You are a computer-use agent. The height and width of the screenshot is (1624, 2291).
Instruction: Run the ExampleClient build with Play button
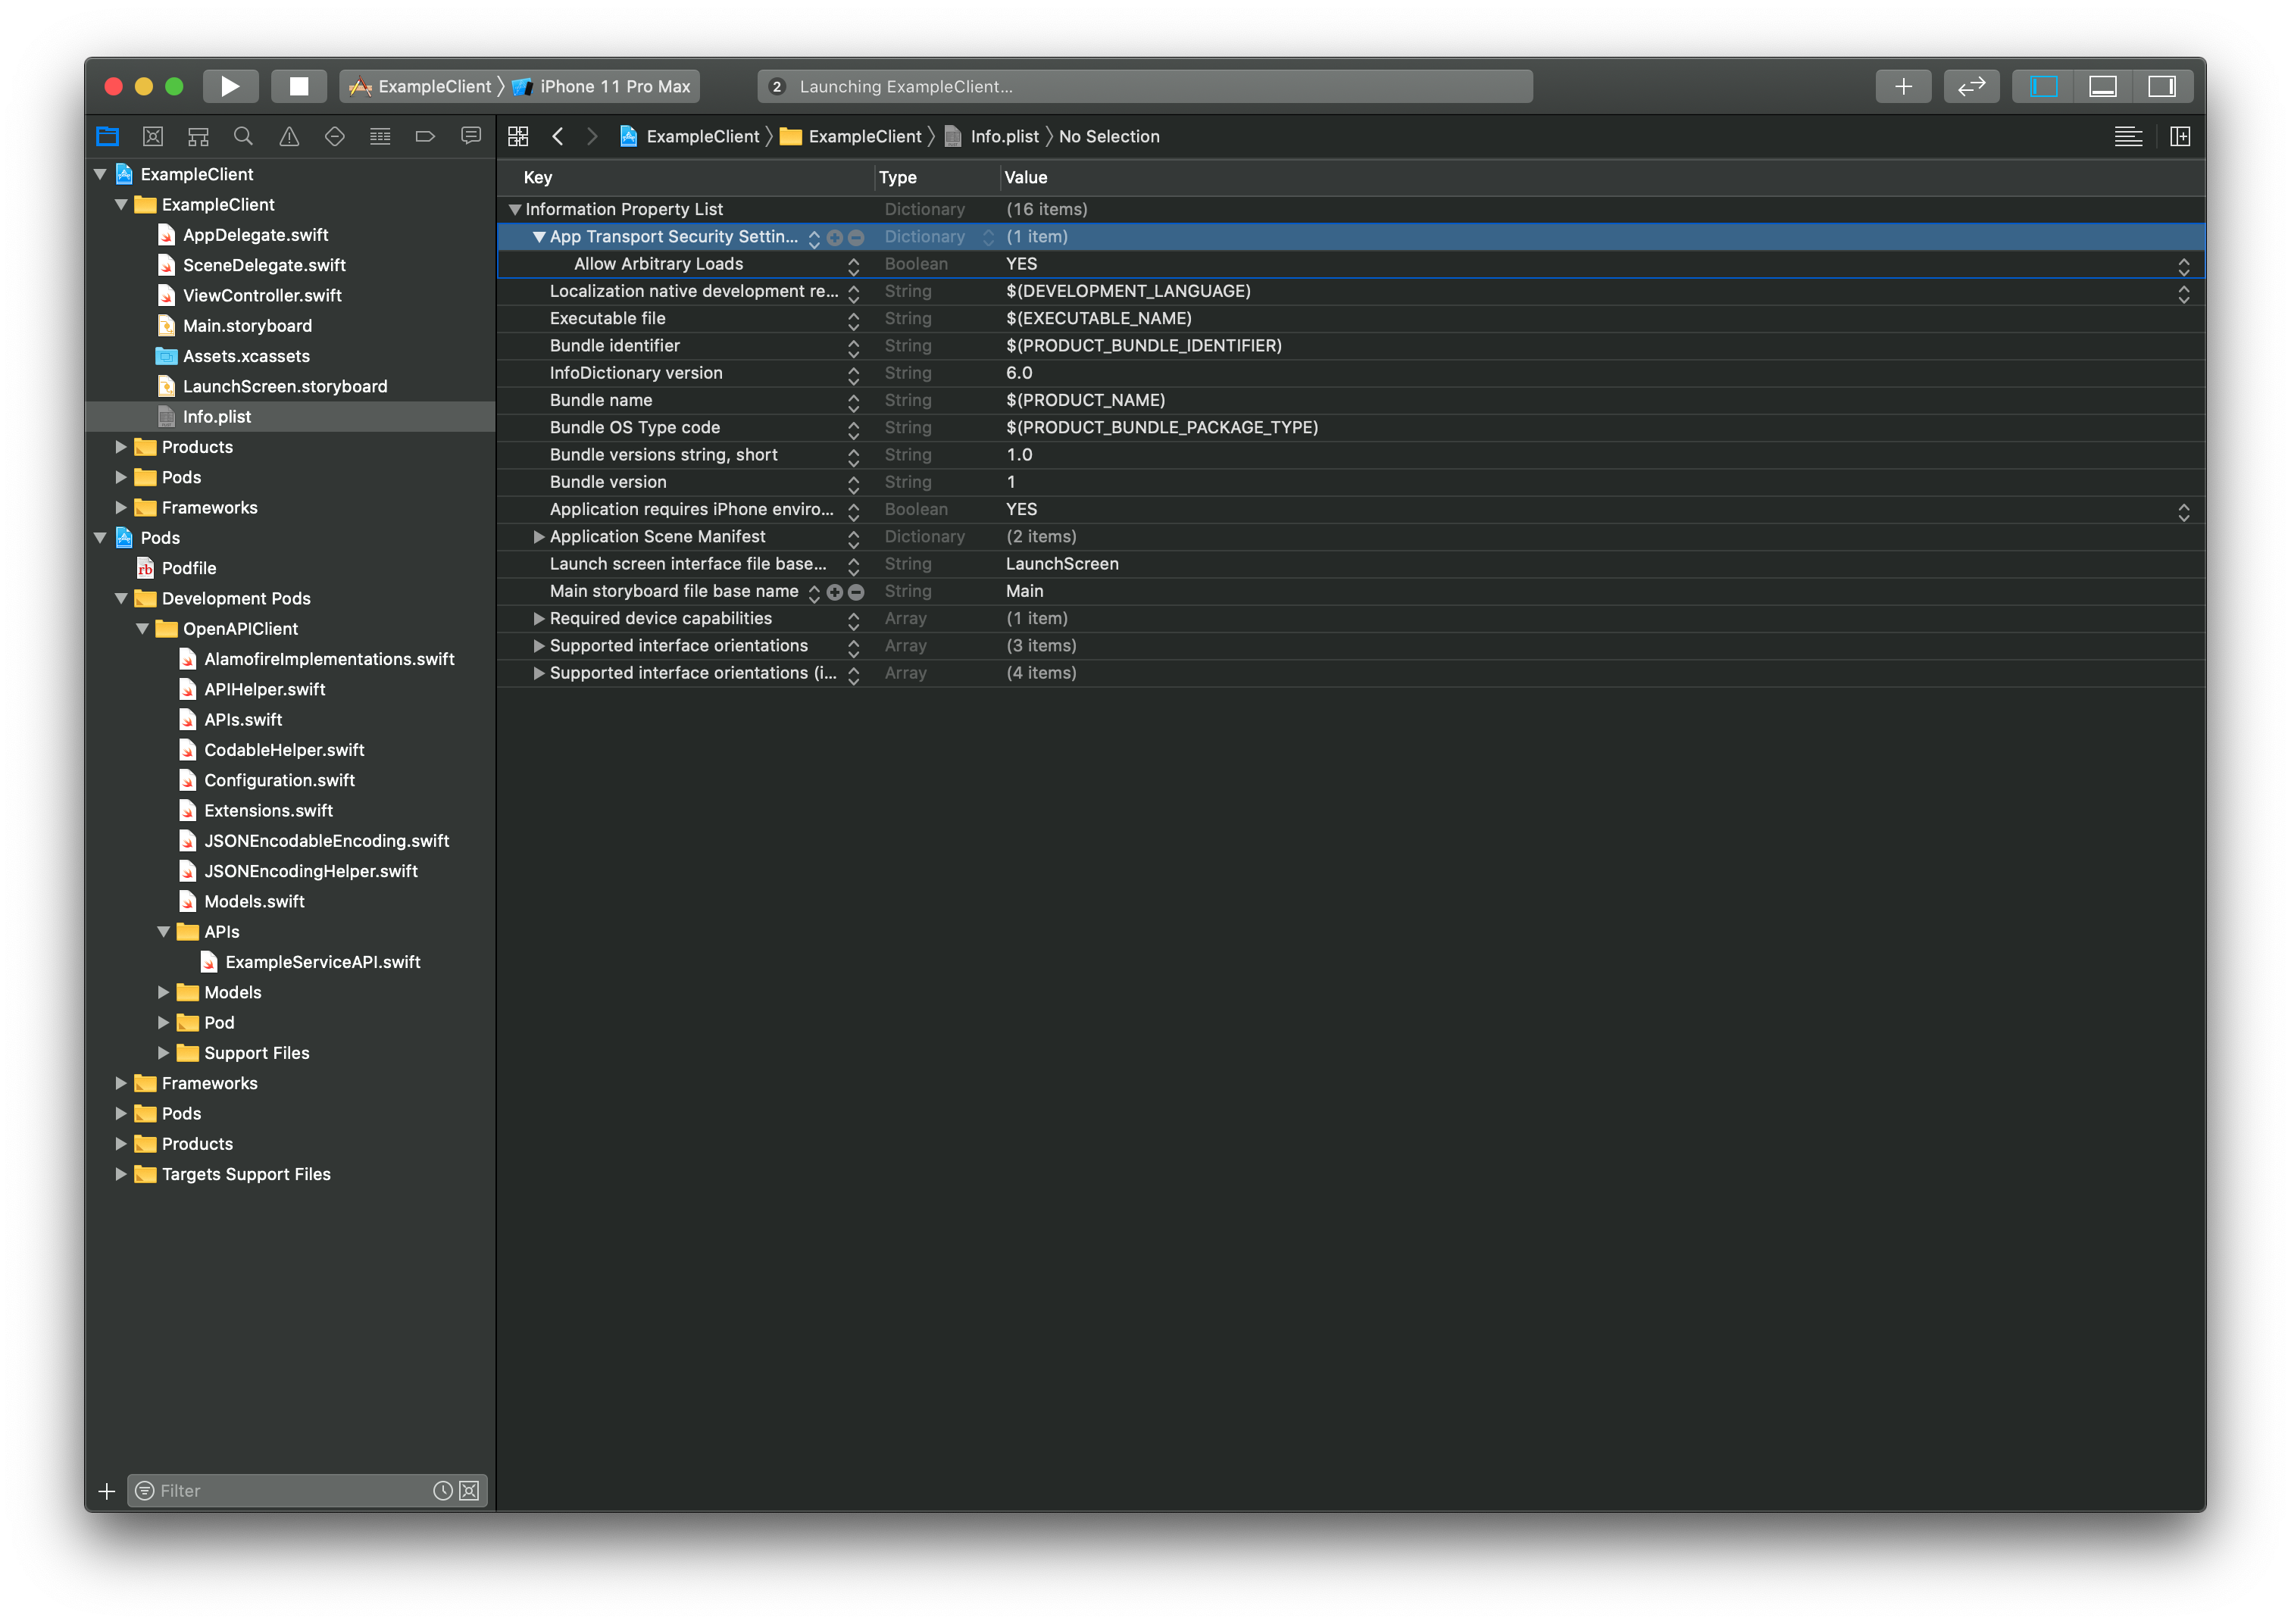coord(230,86)
